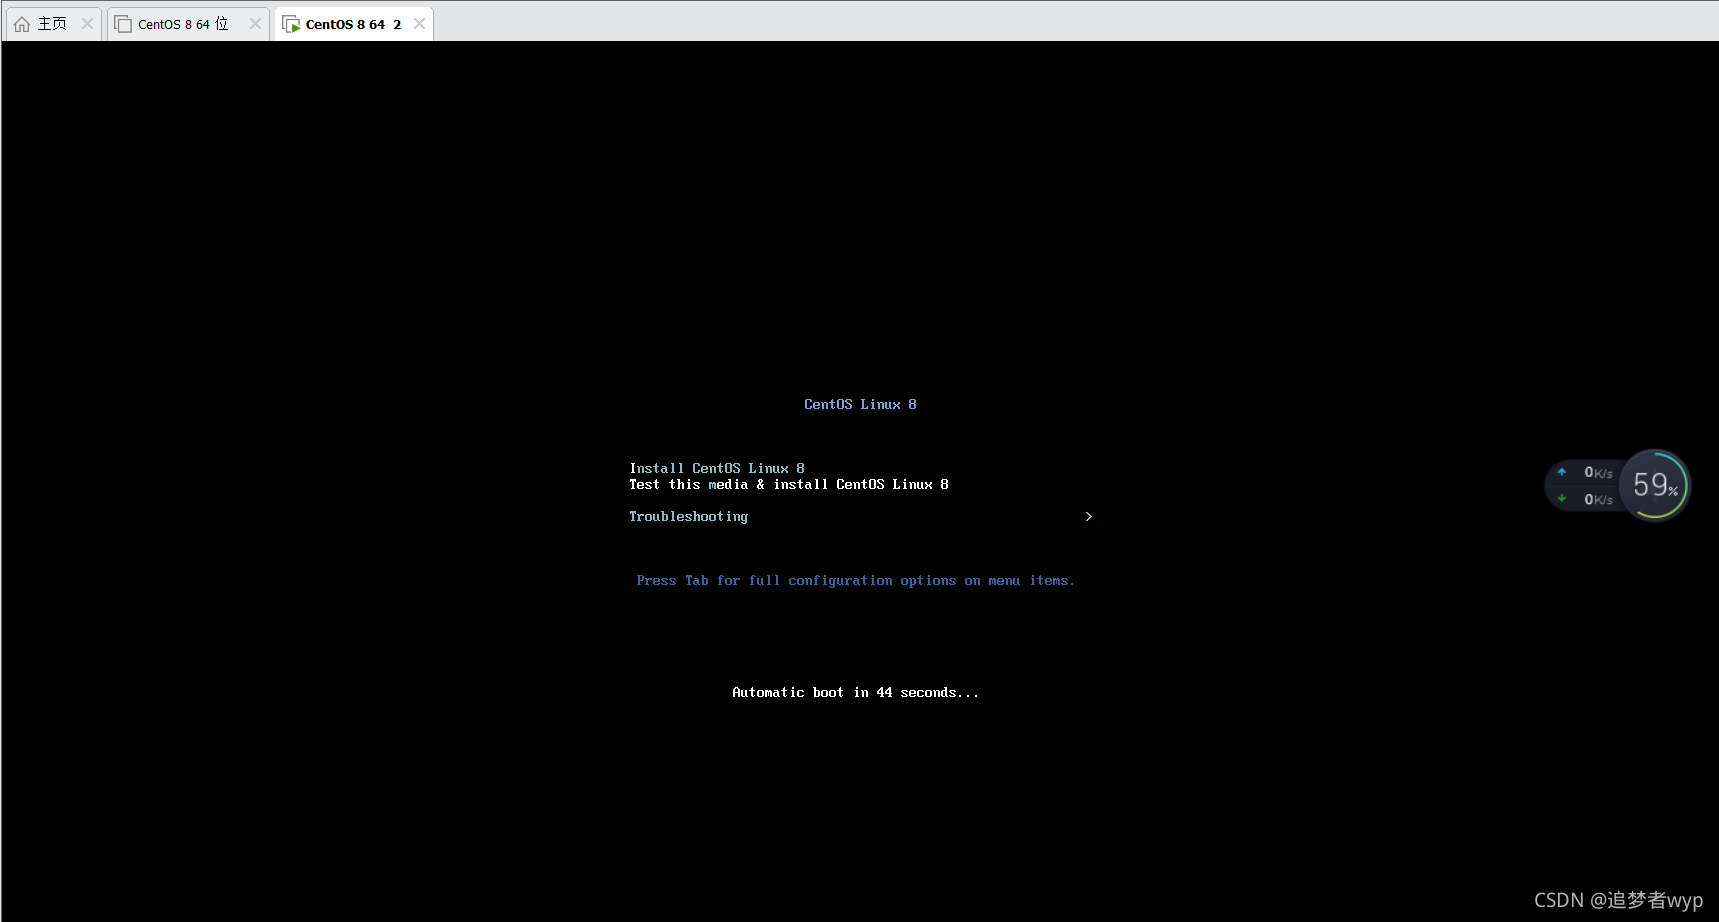Screen dimensions: 1719x922
Task: Close the CentOS 8 64 位 tab
Action: tap(255, 24)
